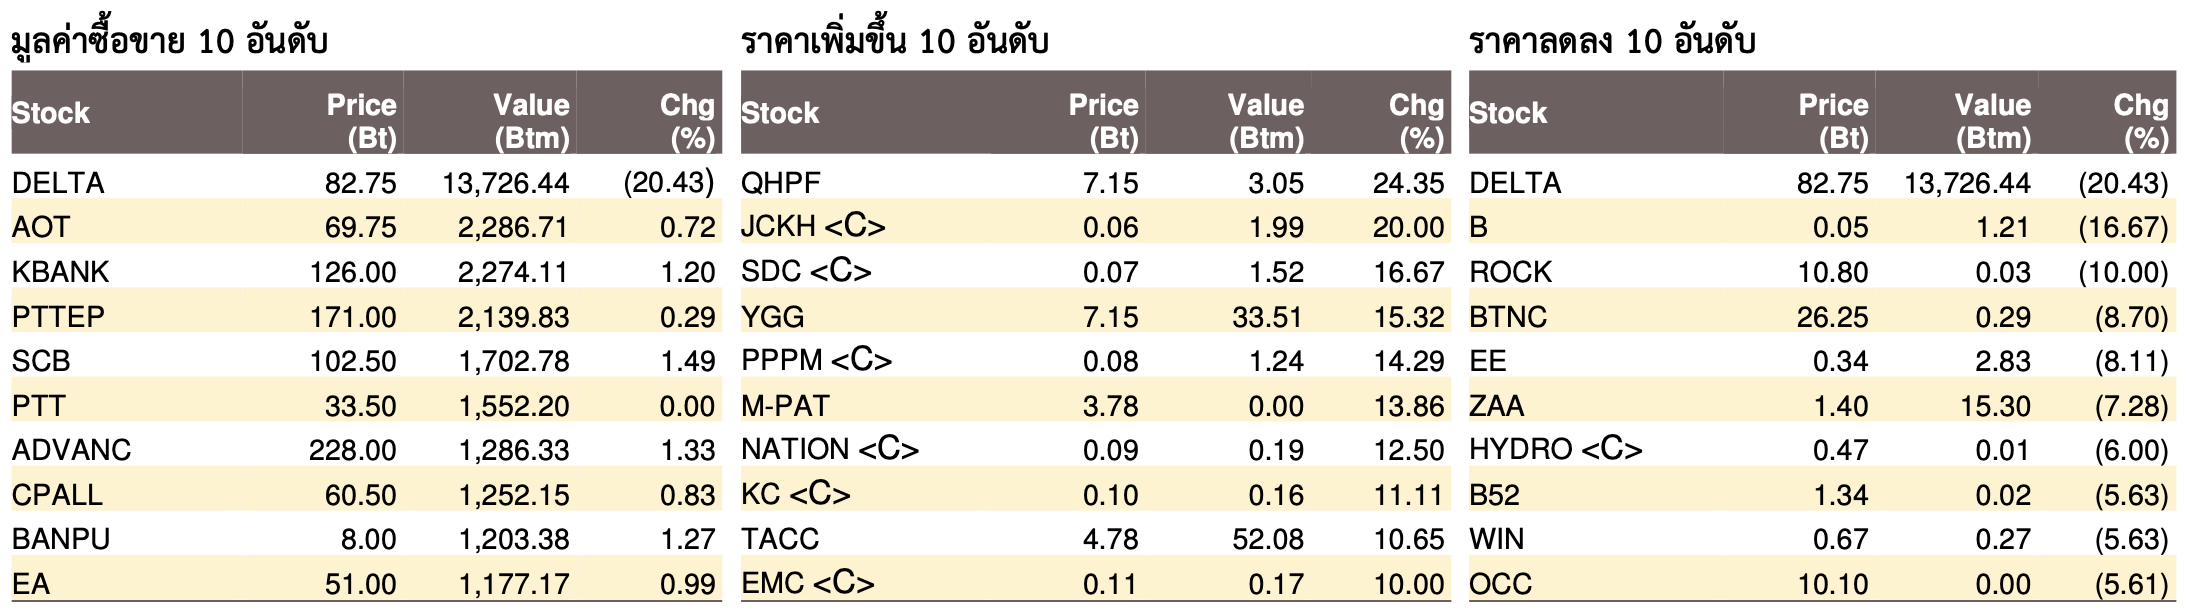The image size is (2186, 612).
Task: Click the YGG gainer row
Action: point(1096,316)
